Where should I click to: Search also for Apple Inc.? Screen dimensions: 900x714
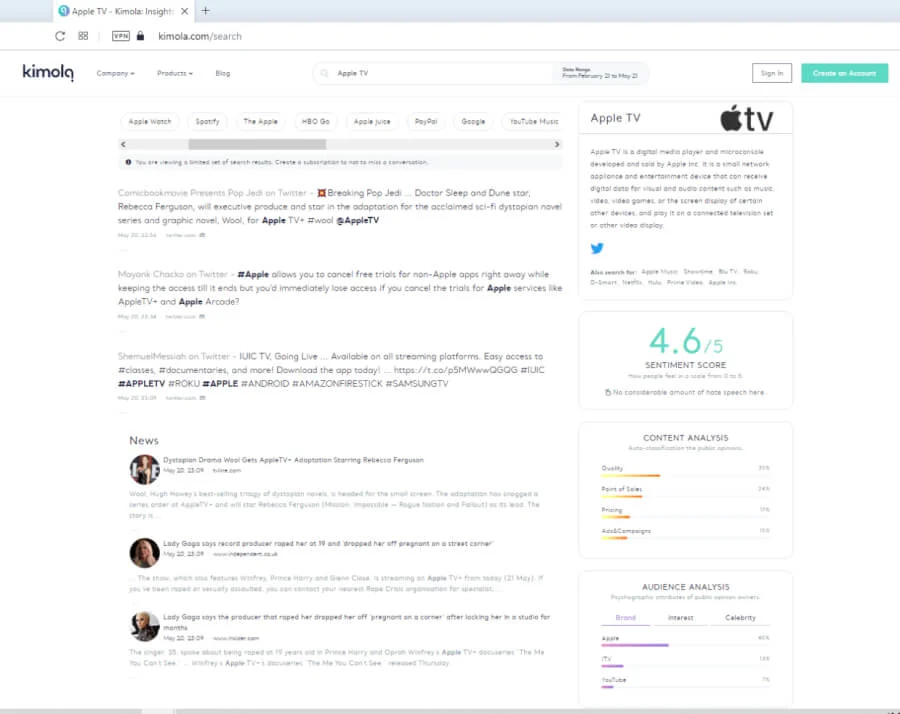(x=723, y=282)
